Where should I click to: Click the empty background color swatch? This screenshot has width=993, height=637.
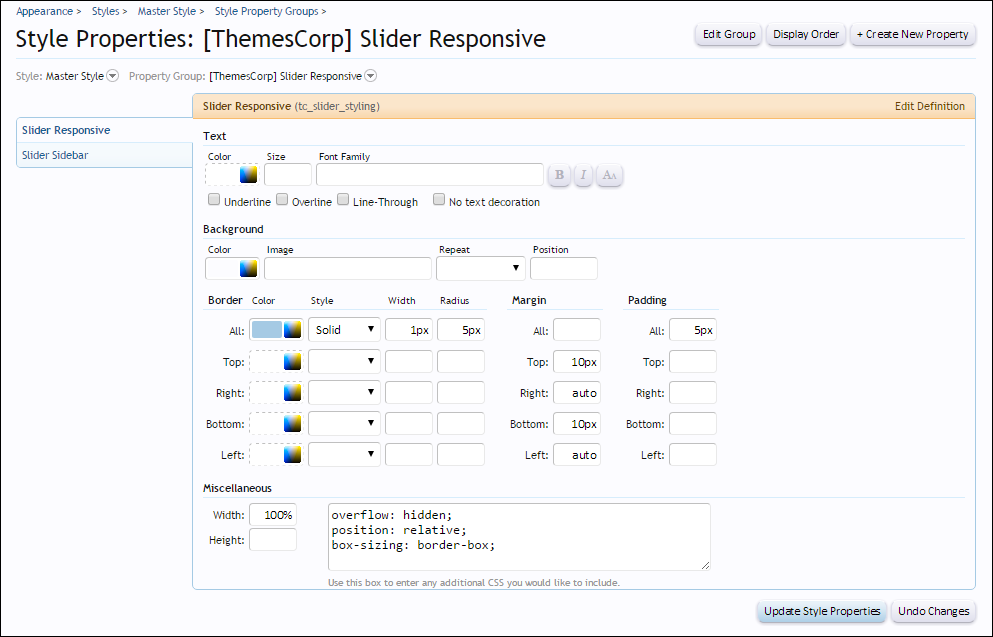coord(223,268)
